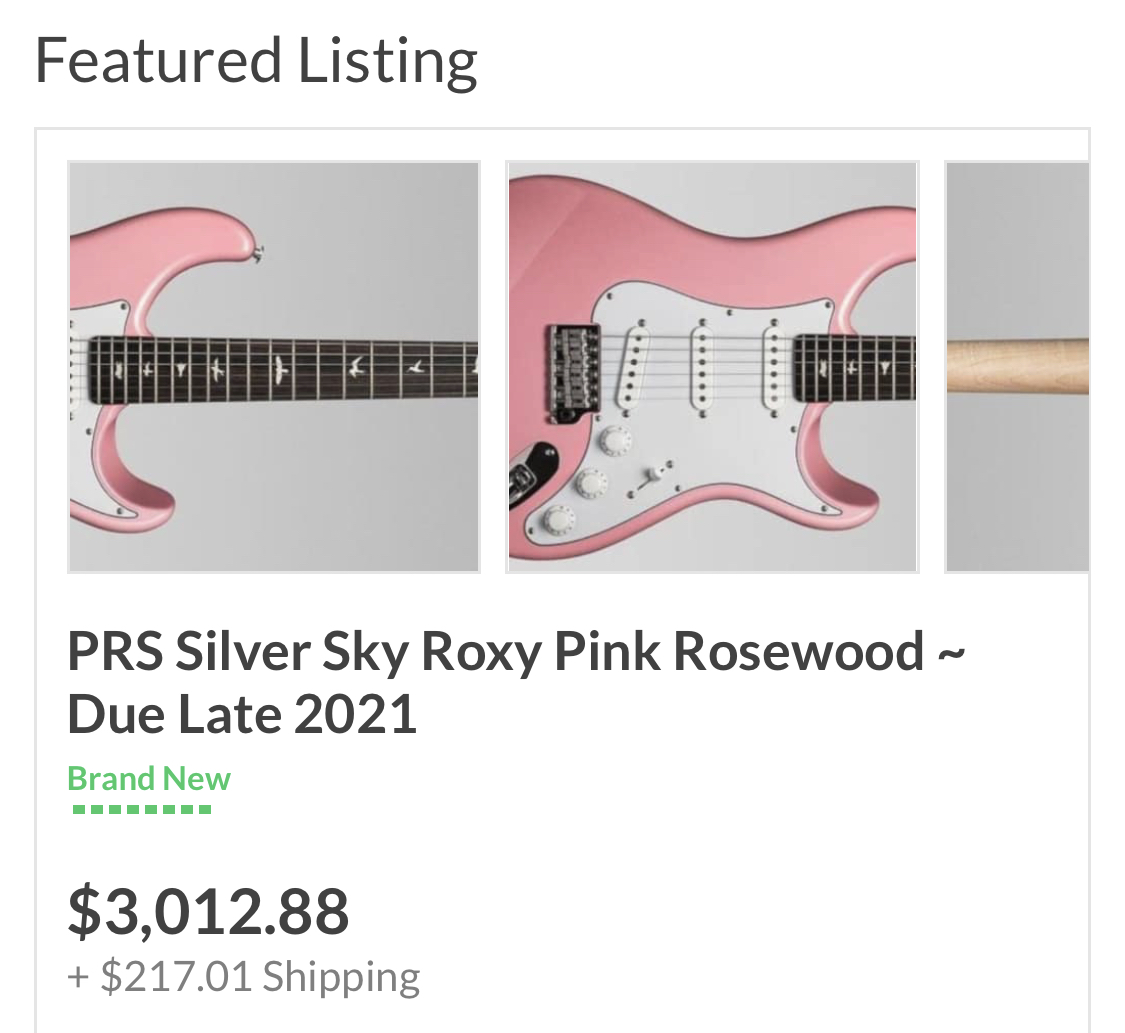Viewport: 1125px width, 1033px height.
Task: Click the strap button in first photo
Action: 258,253
